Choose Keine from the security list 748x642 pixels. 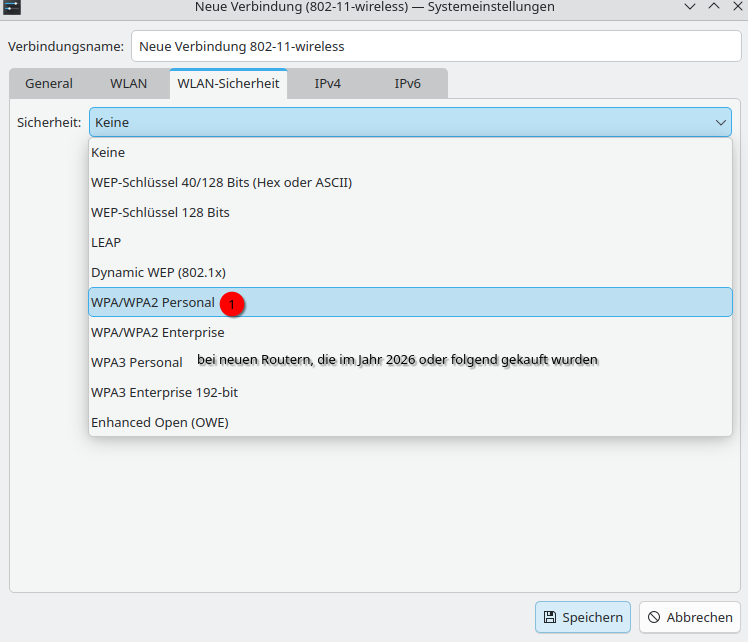[x=108, y=153]
